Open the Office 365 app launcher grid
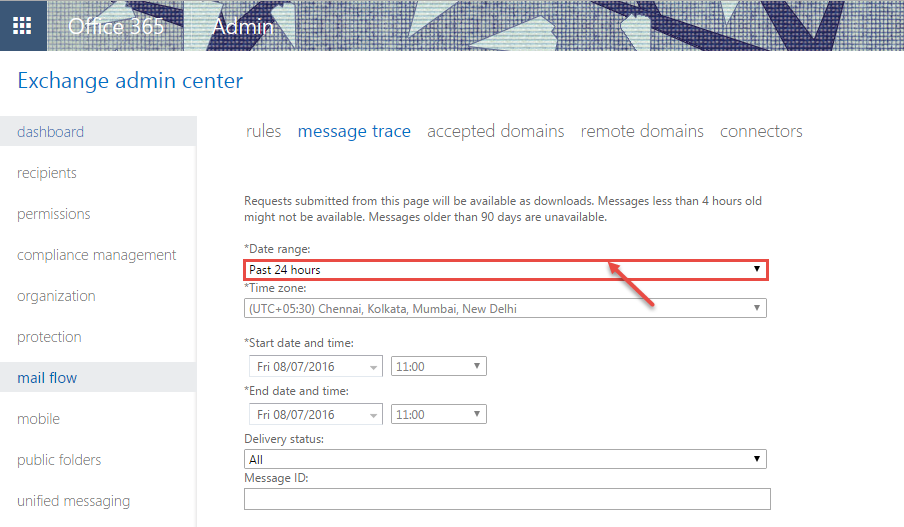Screen dimensions: 904x527 click(x=22, y=25)
